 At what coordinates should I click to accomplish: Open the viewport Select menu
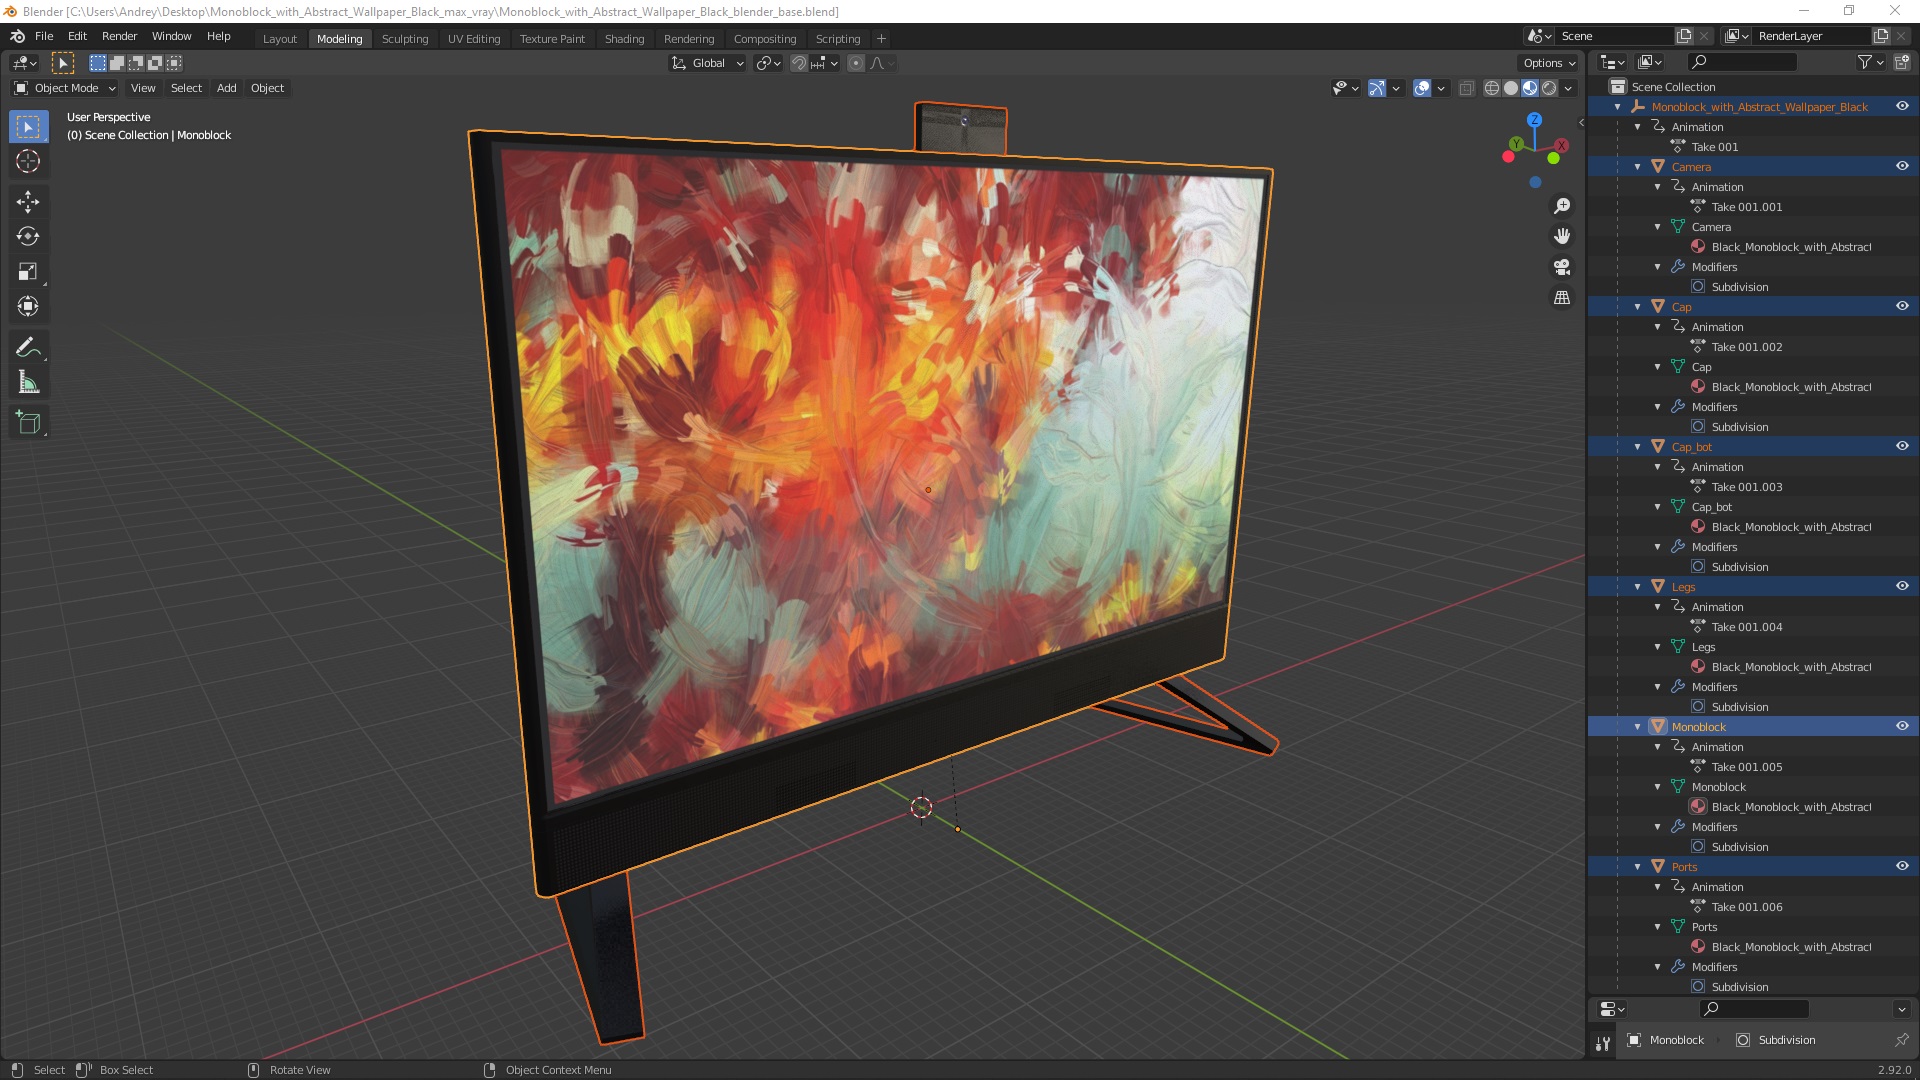[x=186, y=88]
